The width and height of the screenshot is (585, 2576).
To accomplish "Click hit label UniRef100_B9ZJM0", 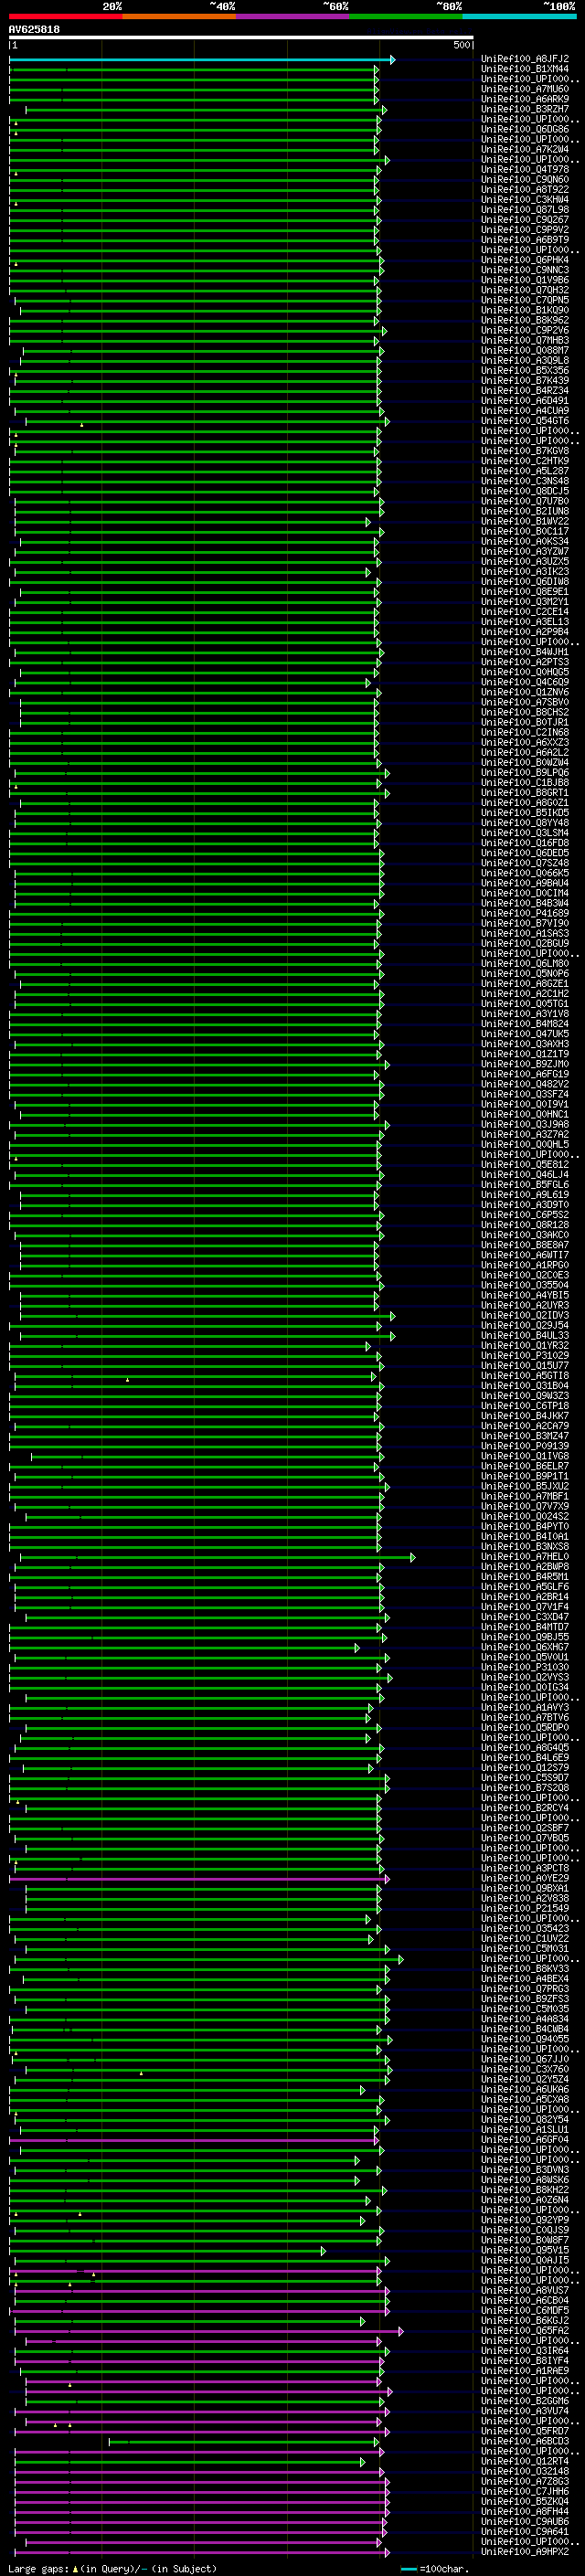I will click(x=525, y=1064).
